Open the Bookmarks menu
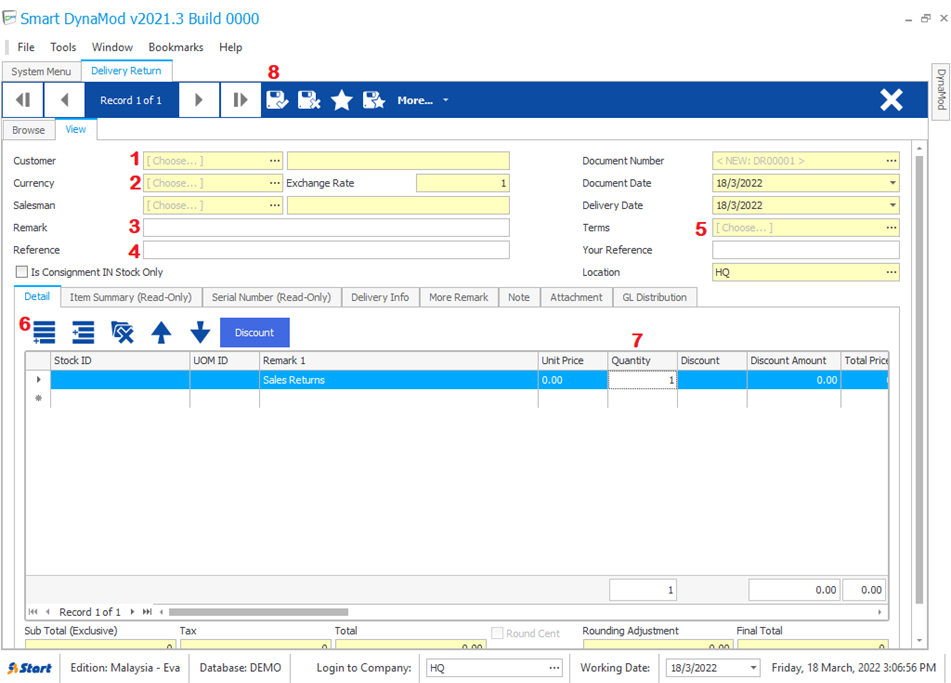 pyautogui.click(x=175, y=47)
